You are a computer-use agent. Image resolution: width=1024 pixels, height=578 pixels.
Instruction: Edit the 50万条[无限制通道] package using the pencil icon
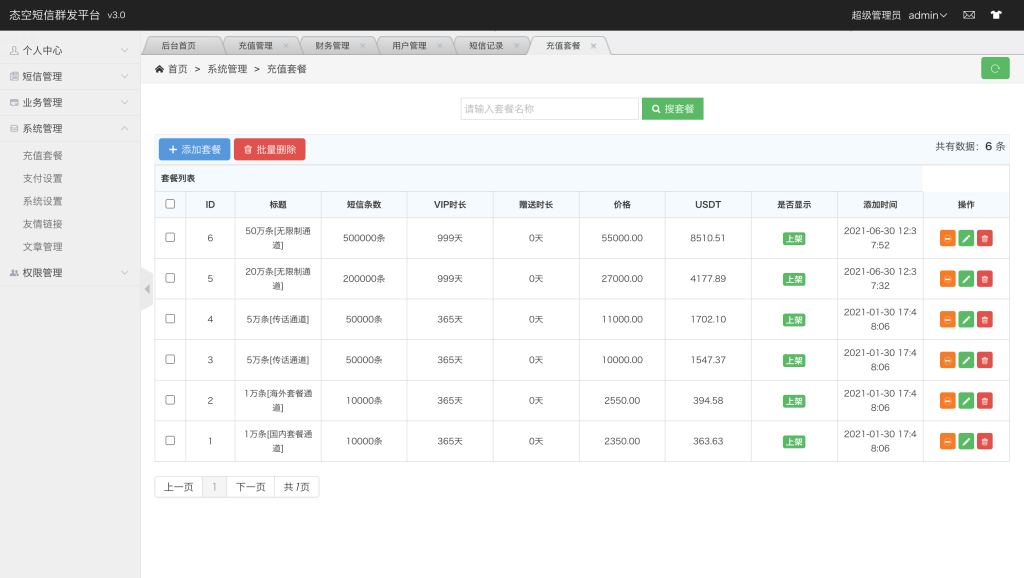[965, 238]
